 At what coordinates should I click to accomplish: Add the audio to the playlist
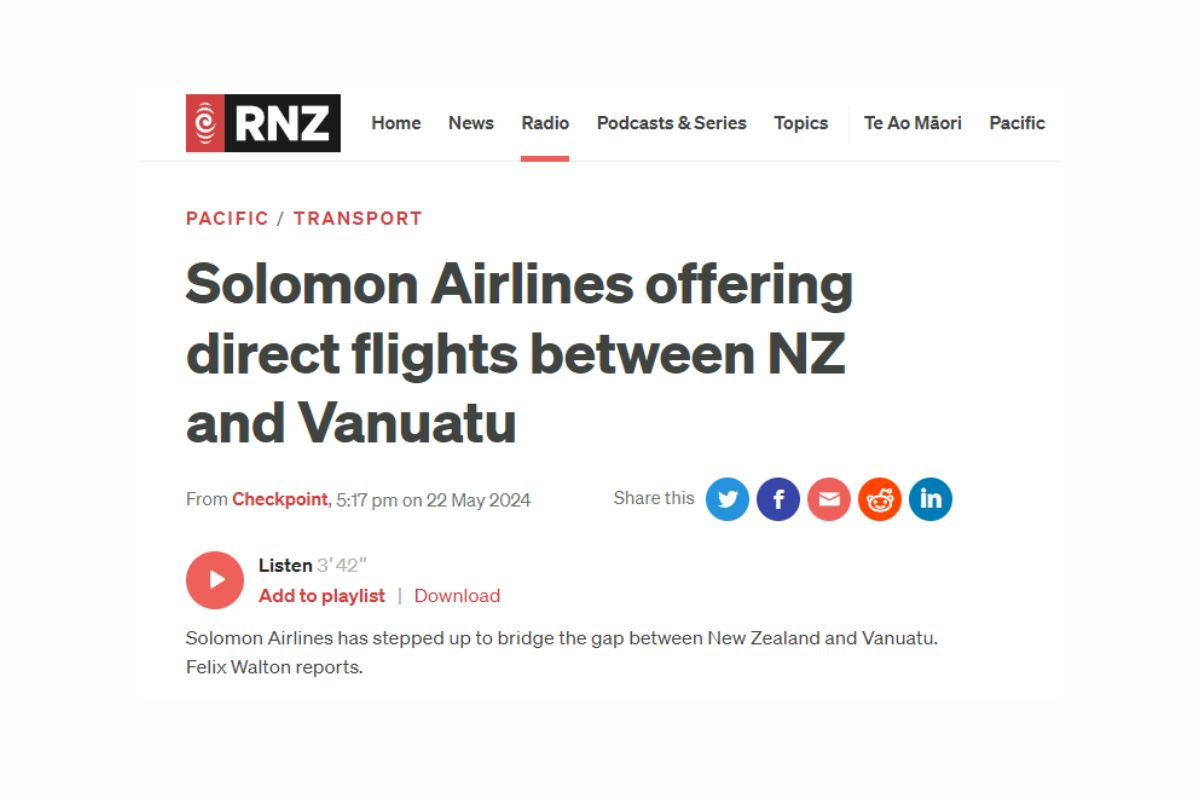(322, 596)
